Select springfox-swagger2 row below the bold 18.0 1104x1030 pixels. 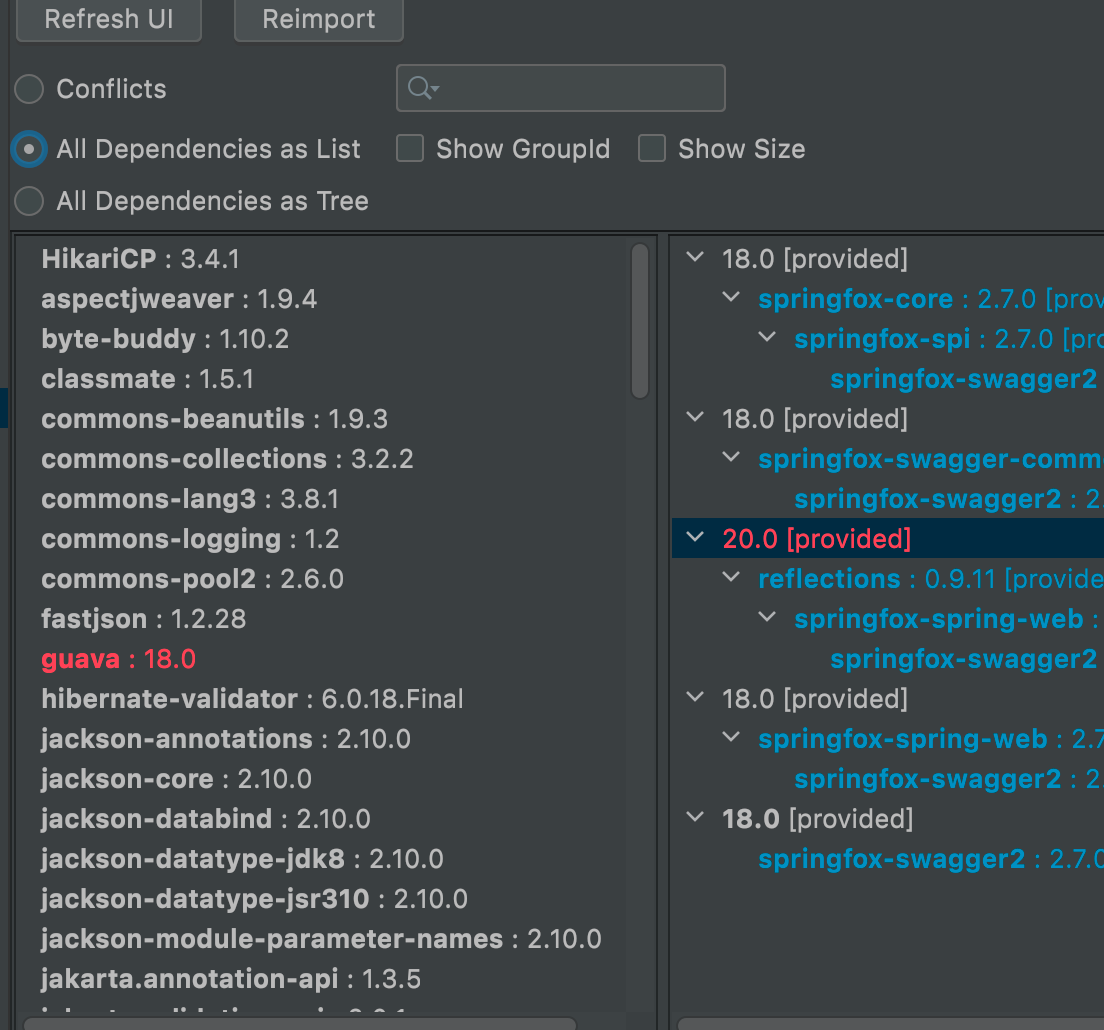coord(931,860)
